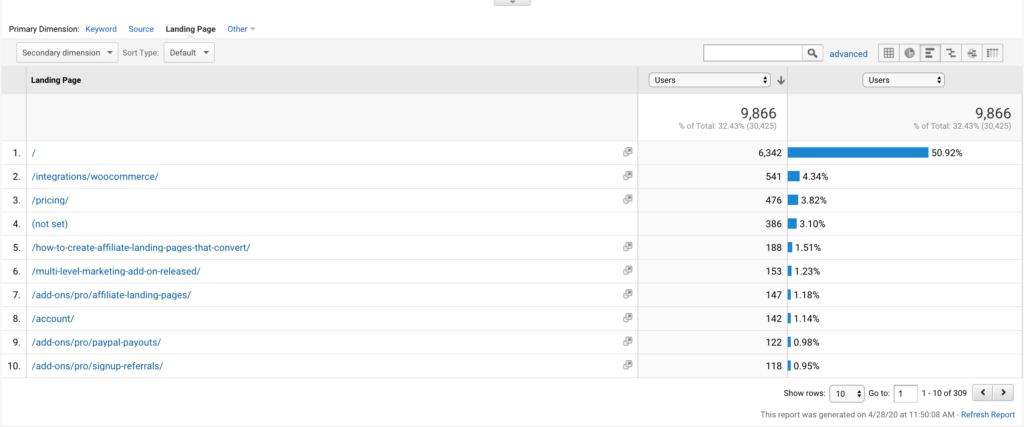The width and height of the screenshot is (1024, 427).
Task: Expand the Other primary dimension menu
Action: point(241,29)
